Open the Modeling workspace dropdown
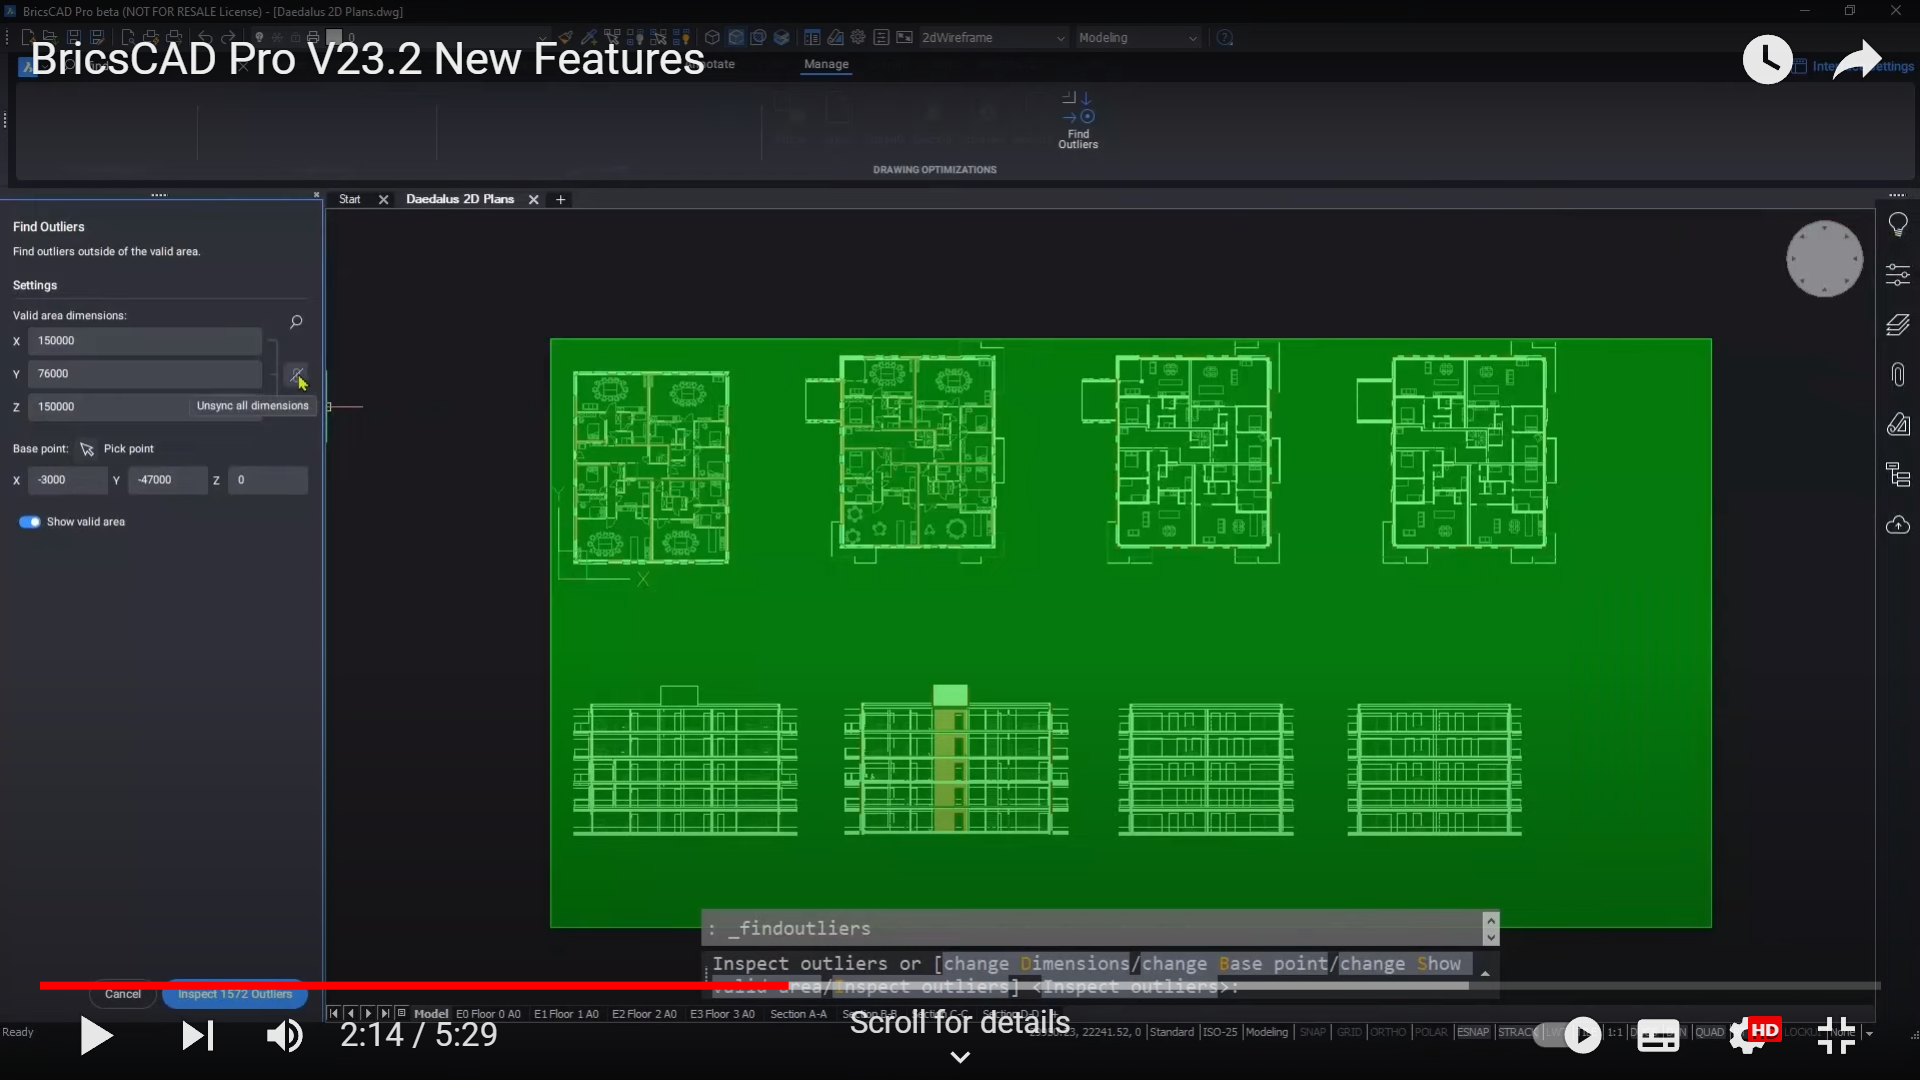 pyautogui.click(x=1138, y=38)
